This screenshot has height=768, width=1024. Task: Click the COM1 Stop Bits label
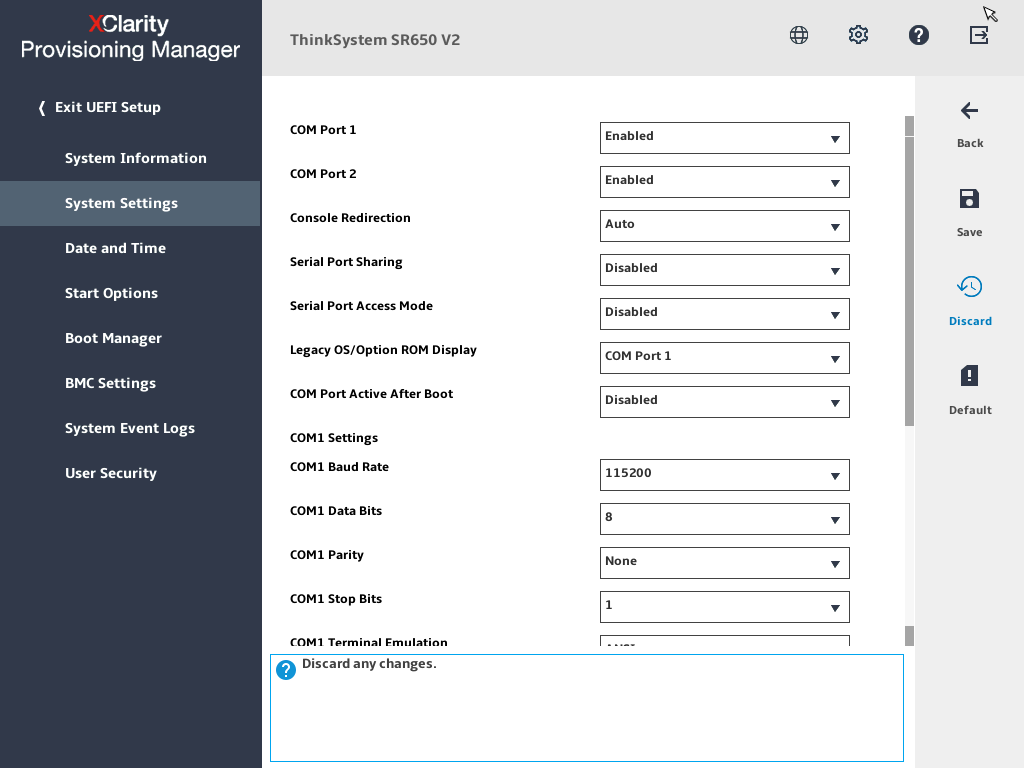point(336,599)
